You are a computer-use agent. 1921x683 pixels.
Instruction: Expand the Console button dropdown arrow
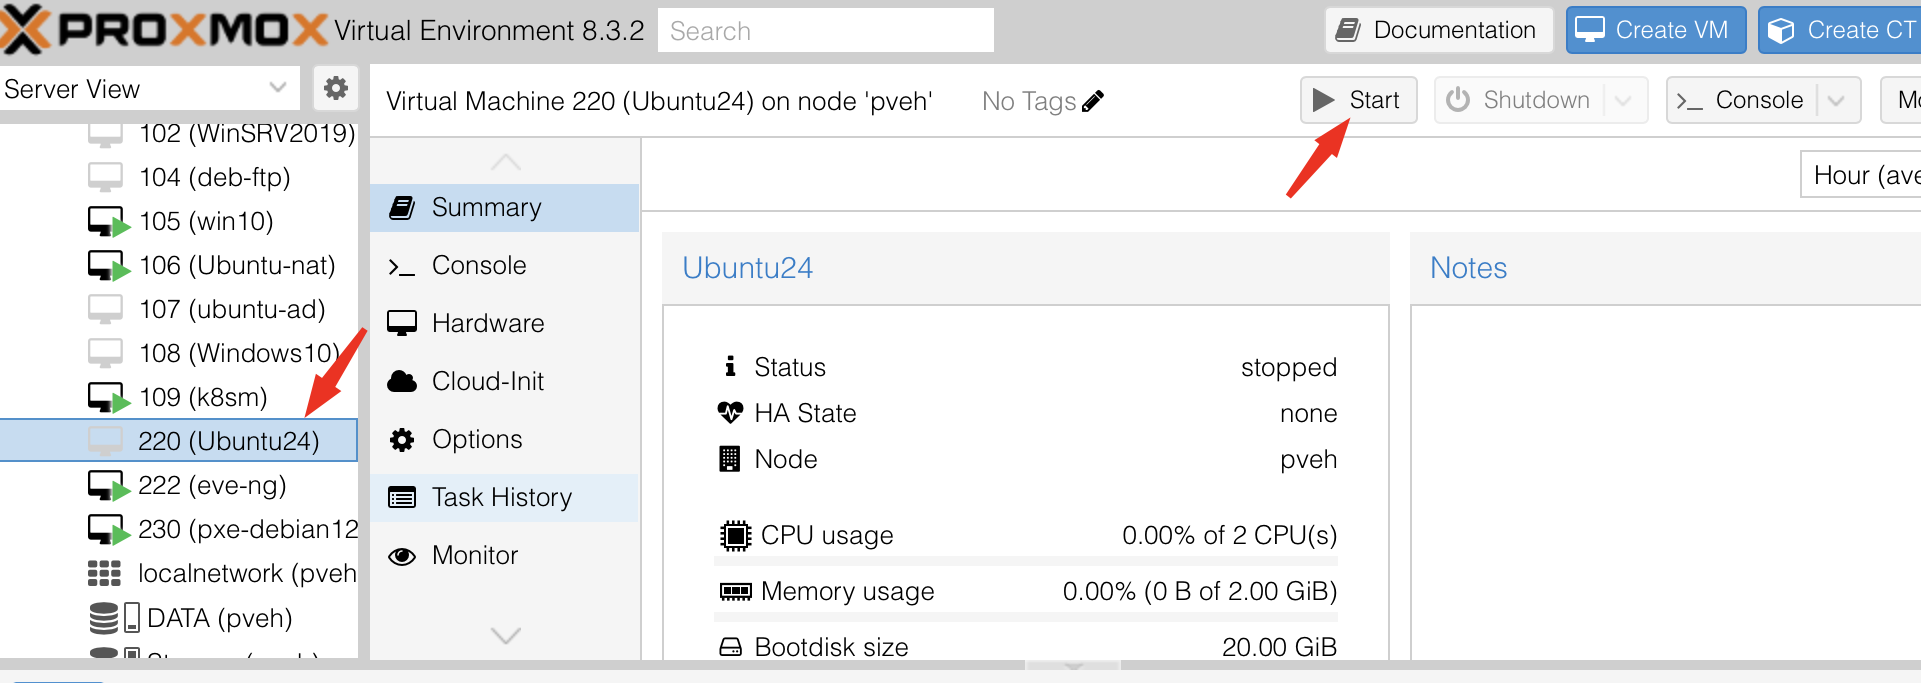pos(1836,100)
